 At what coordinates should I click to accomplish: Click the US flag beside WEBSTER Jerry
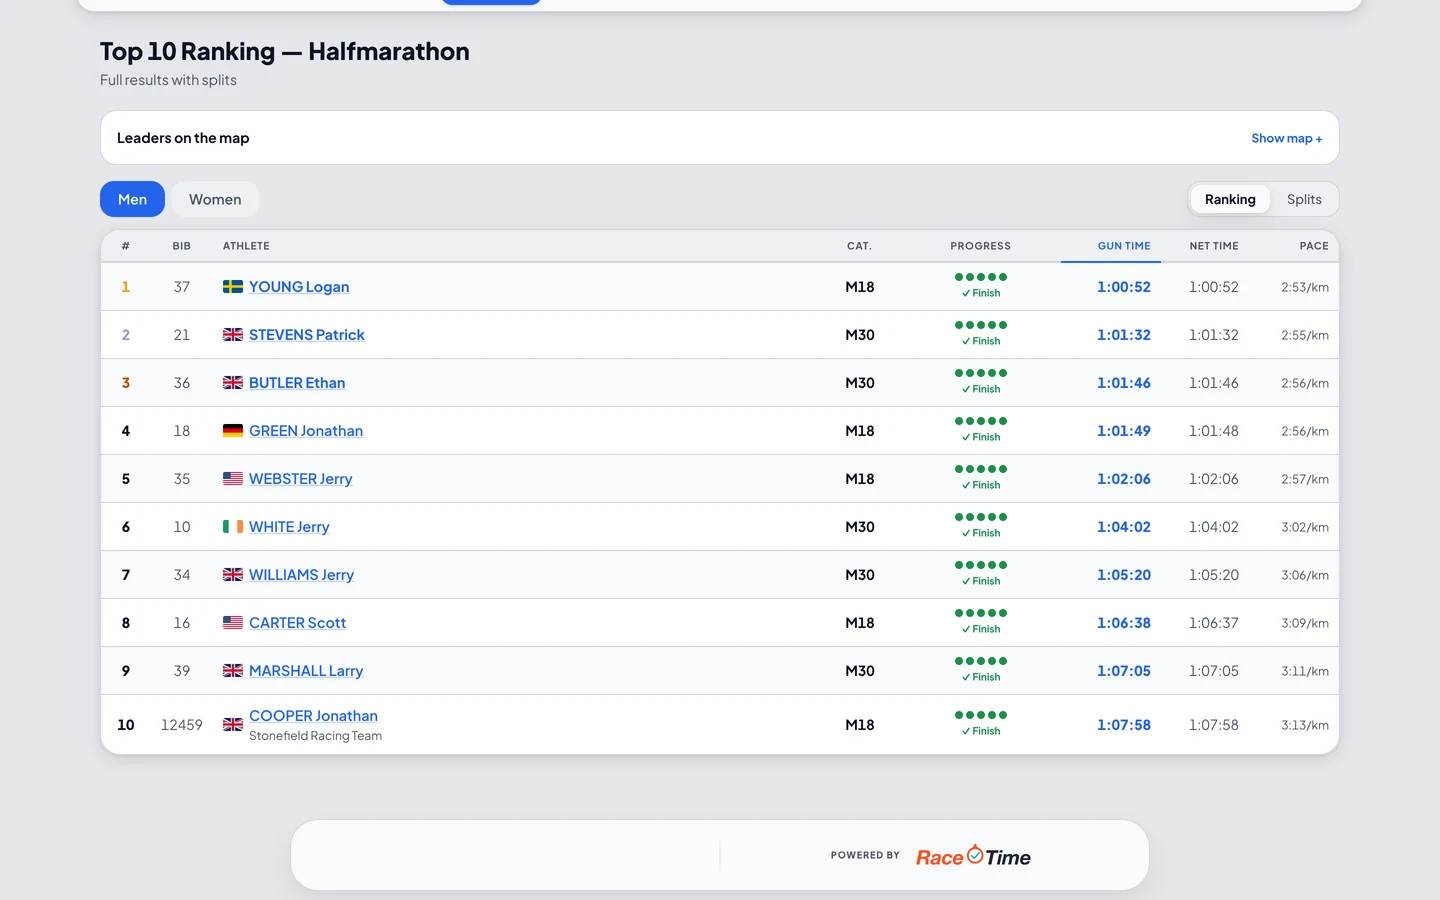(233, 479)
